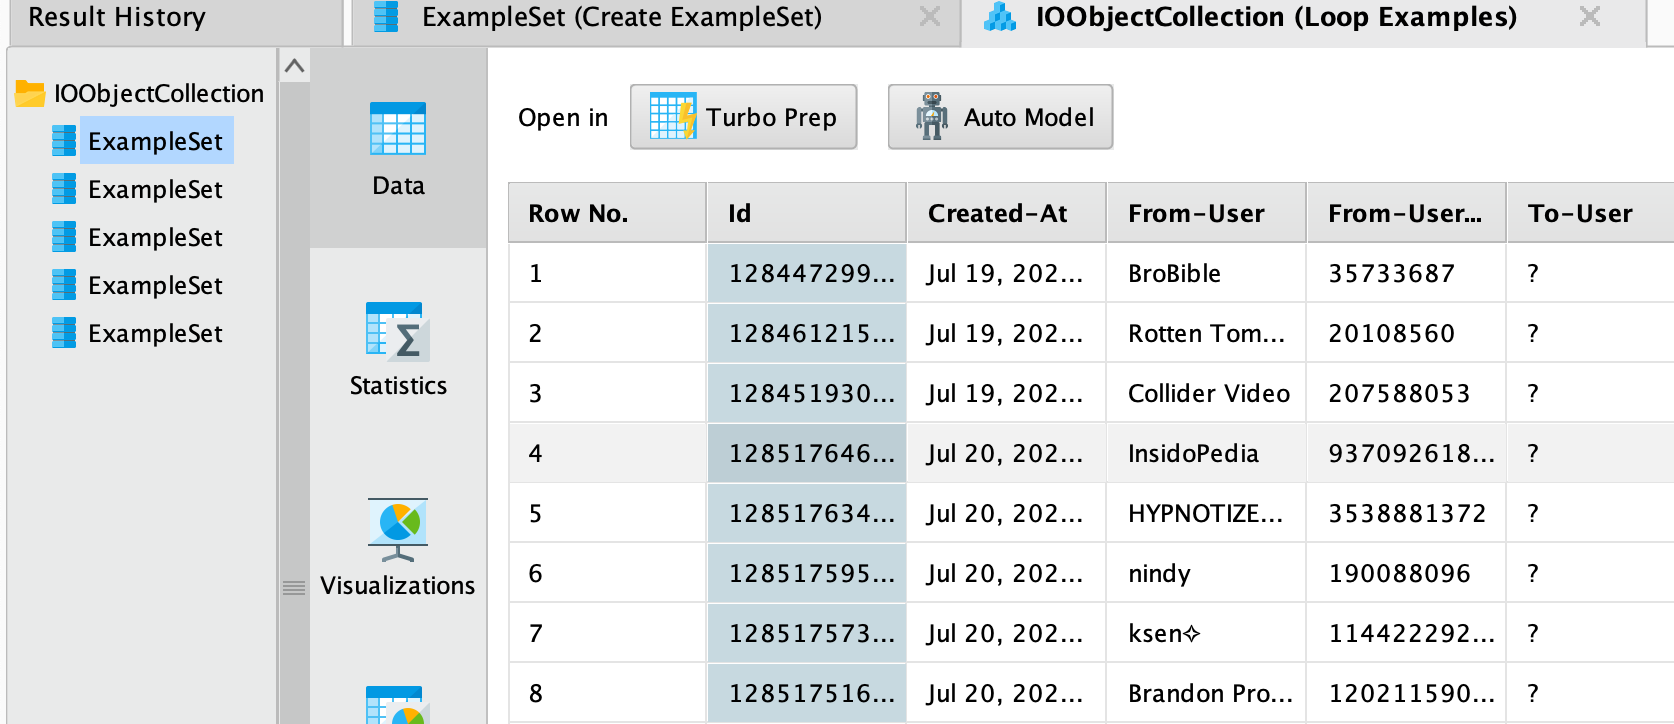Select user ID value 120211590...
1674x724 pixels.
pyautogui.click(x=1407, y=693)
